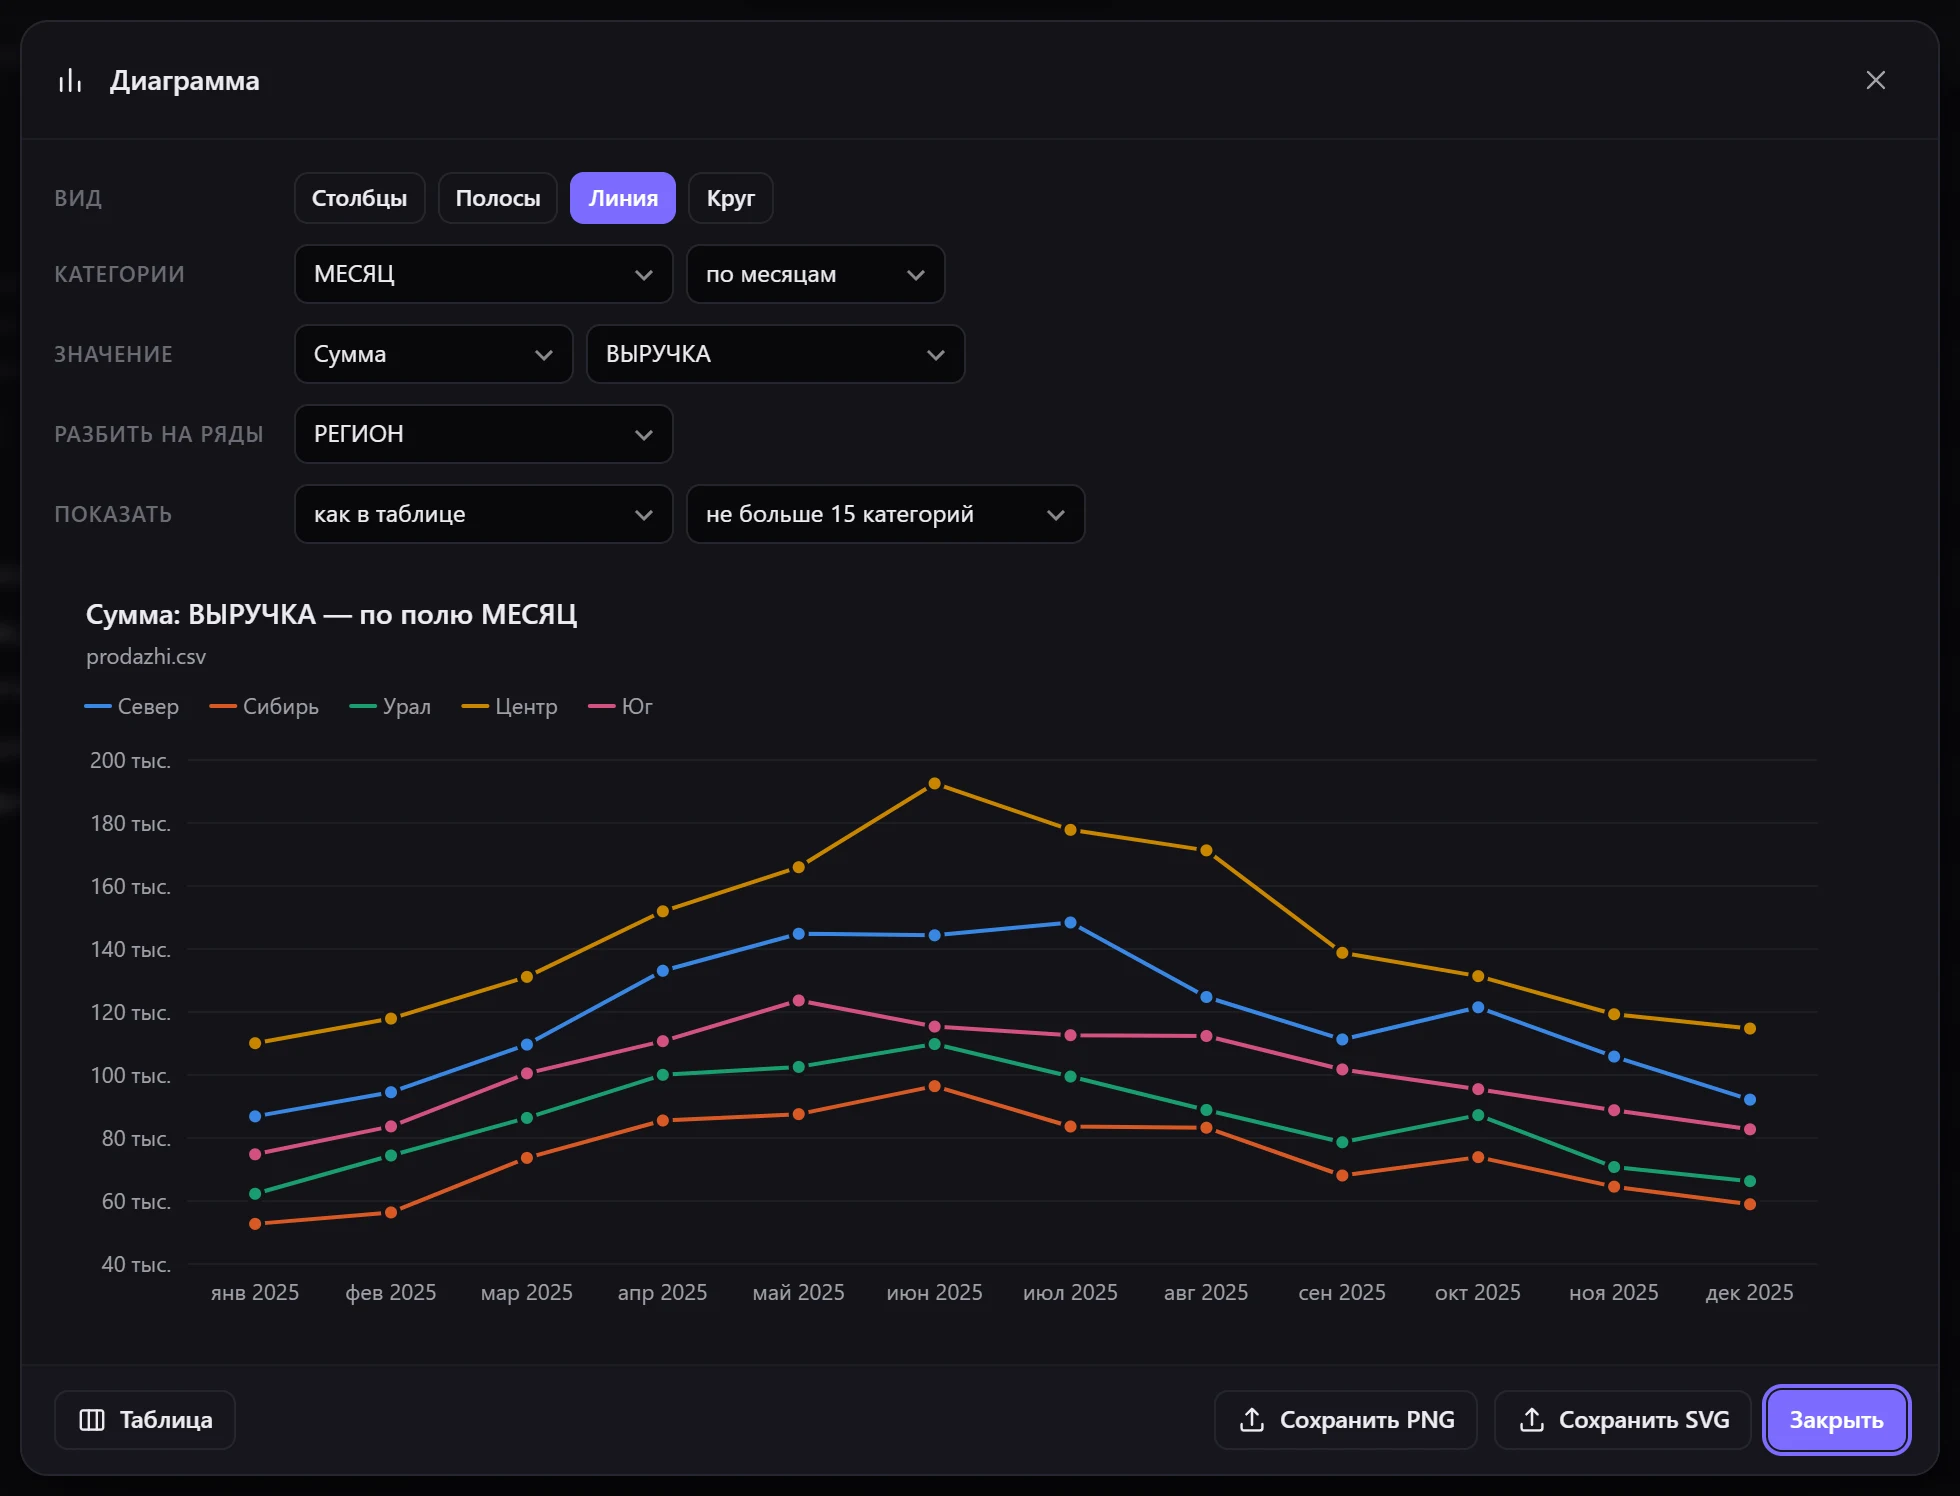Click the 'июн 2025' axis label
The width and height of the screenshot is (1960, 1496).
click(934, 1292)
